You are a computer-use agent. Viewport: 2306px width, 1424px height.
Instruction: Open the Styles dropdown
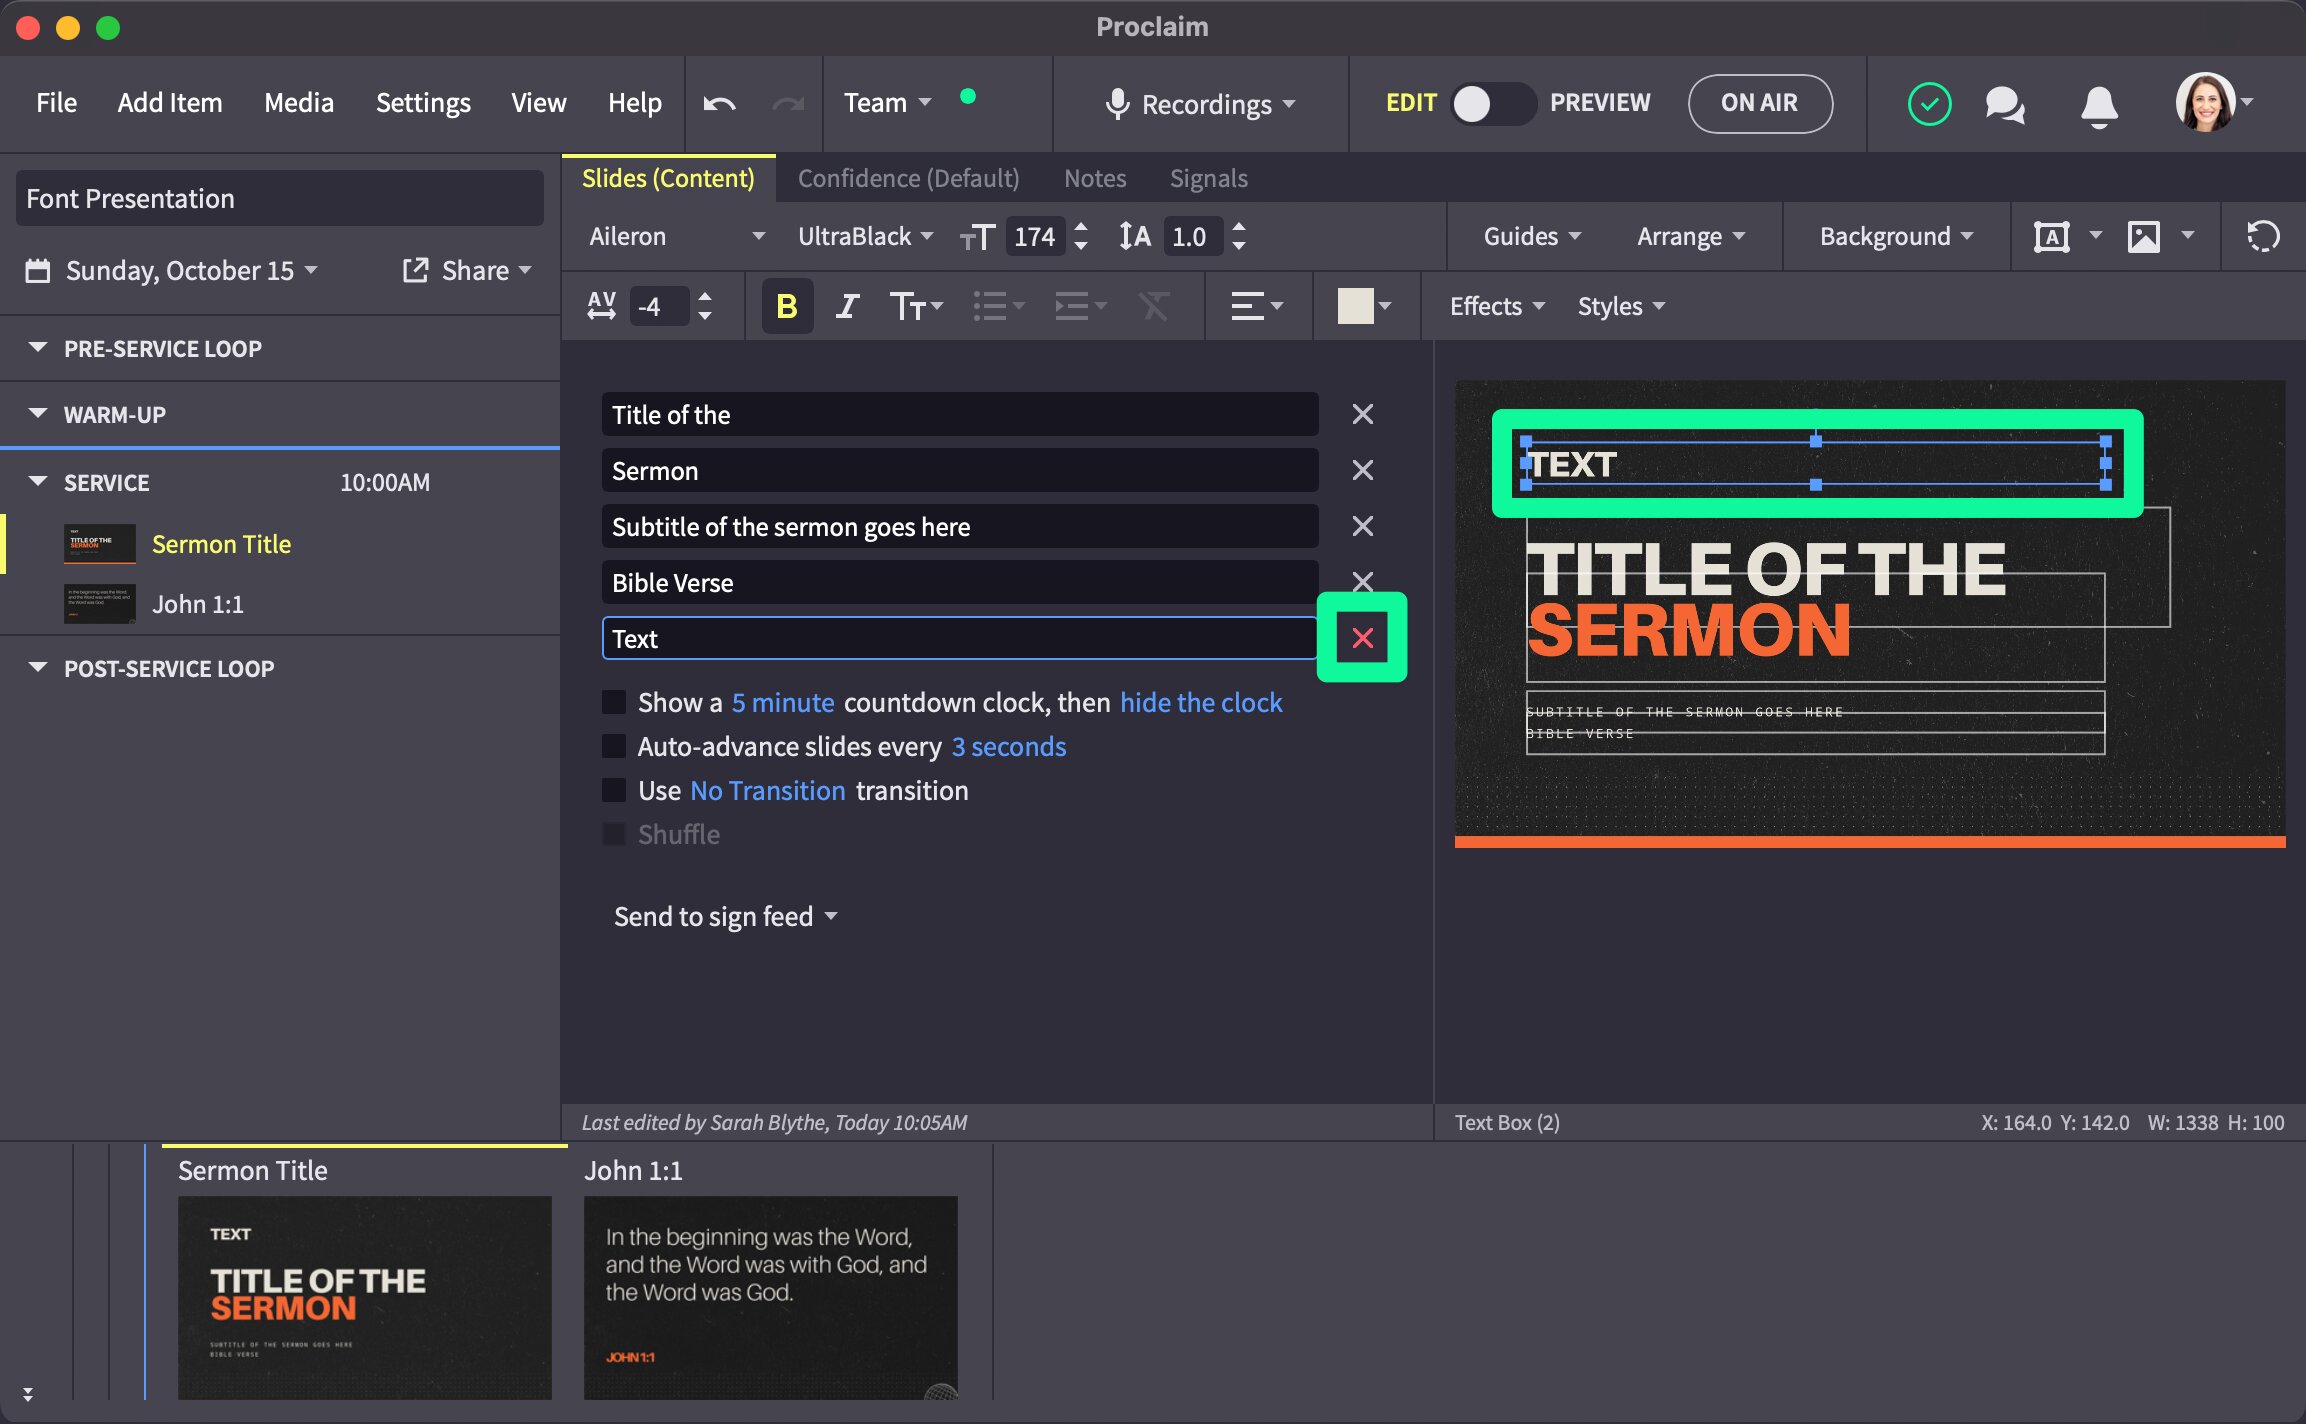click(x=1621, y=306)
